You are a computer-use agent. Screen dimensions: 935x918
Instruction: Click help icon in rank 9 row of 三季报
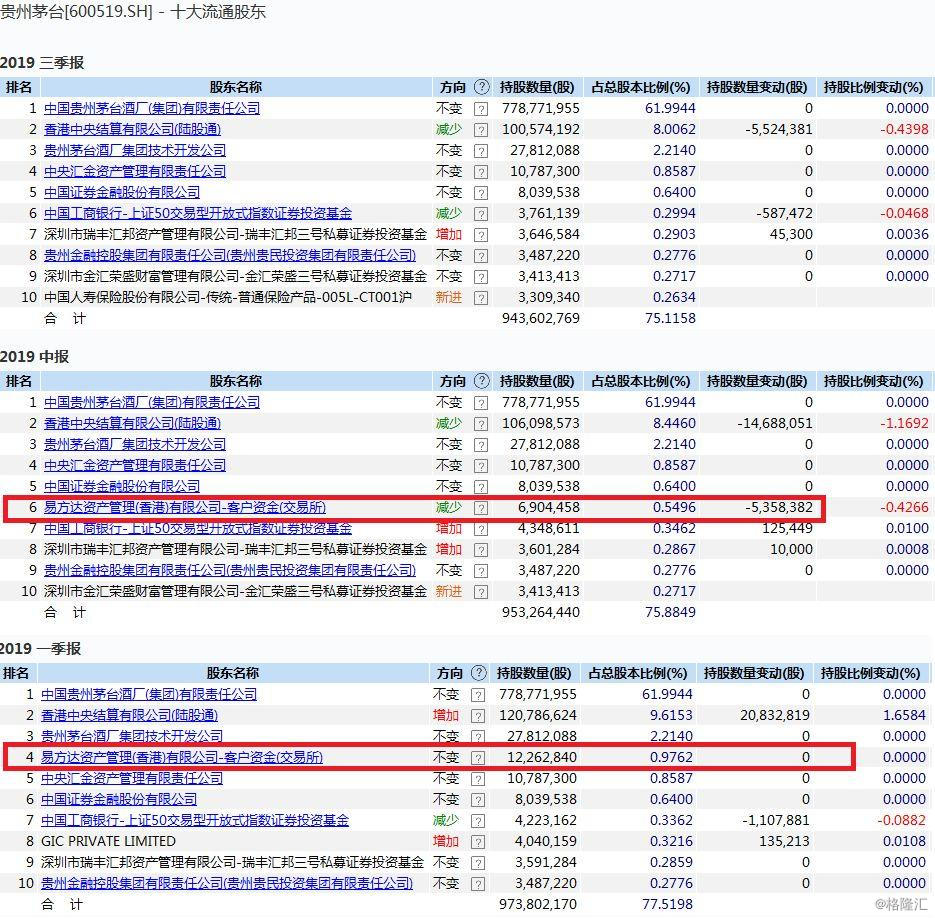481,277
